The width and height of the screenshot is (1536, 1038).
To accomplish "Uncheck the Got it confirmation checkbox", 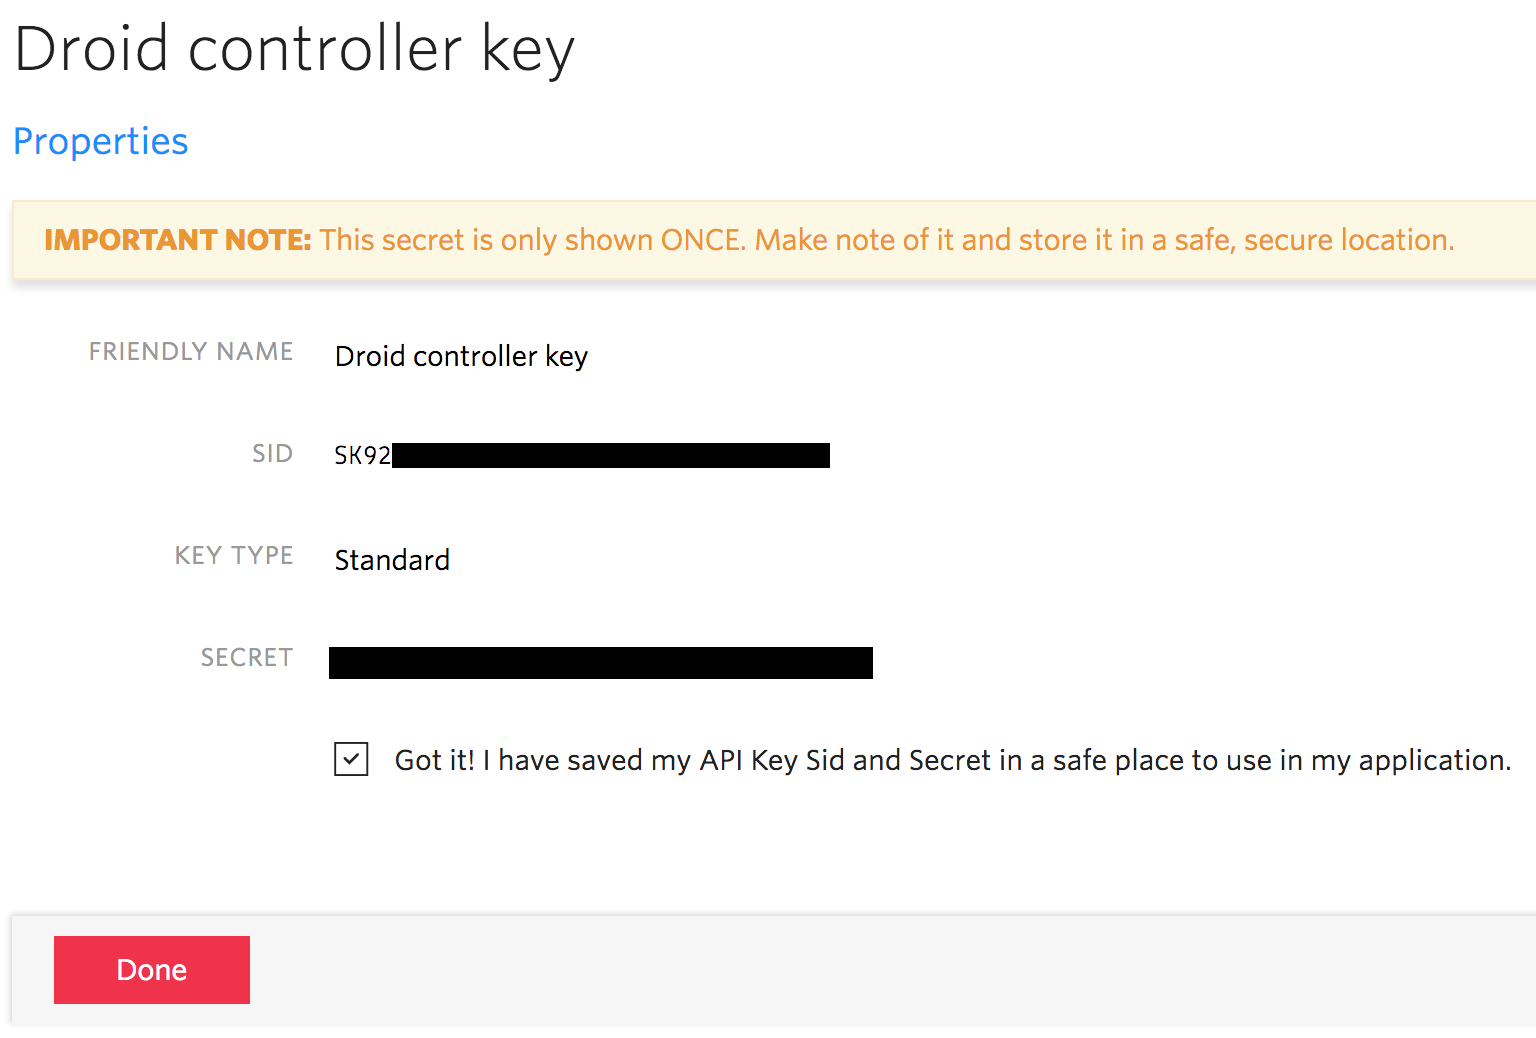I will [351, 759].
